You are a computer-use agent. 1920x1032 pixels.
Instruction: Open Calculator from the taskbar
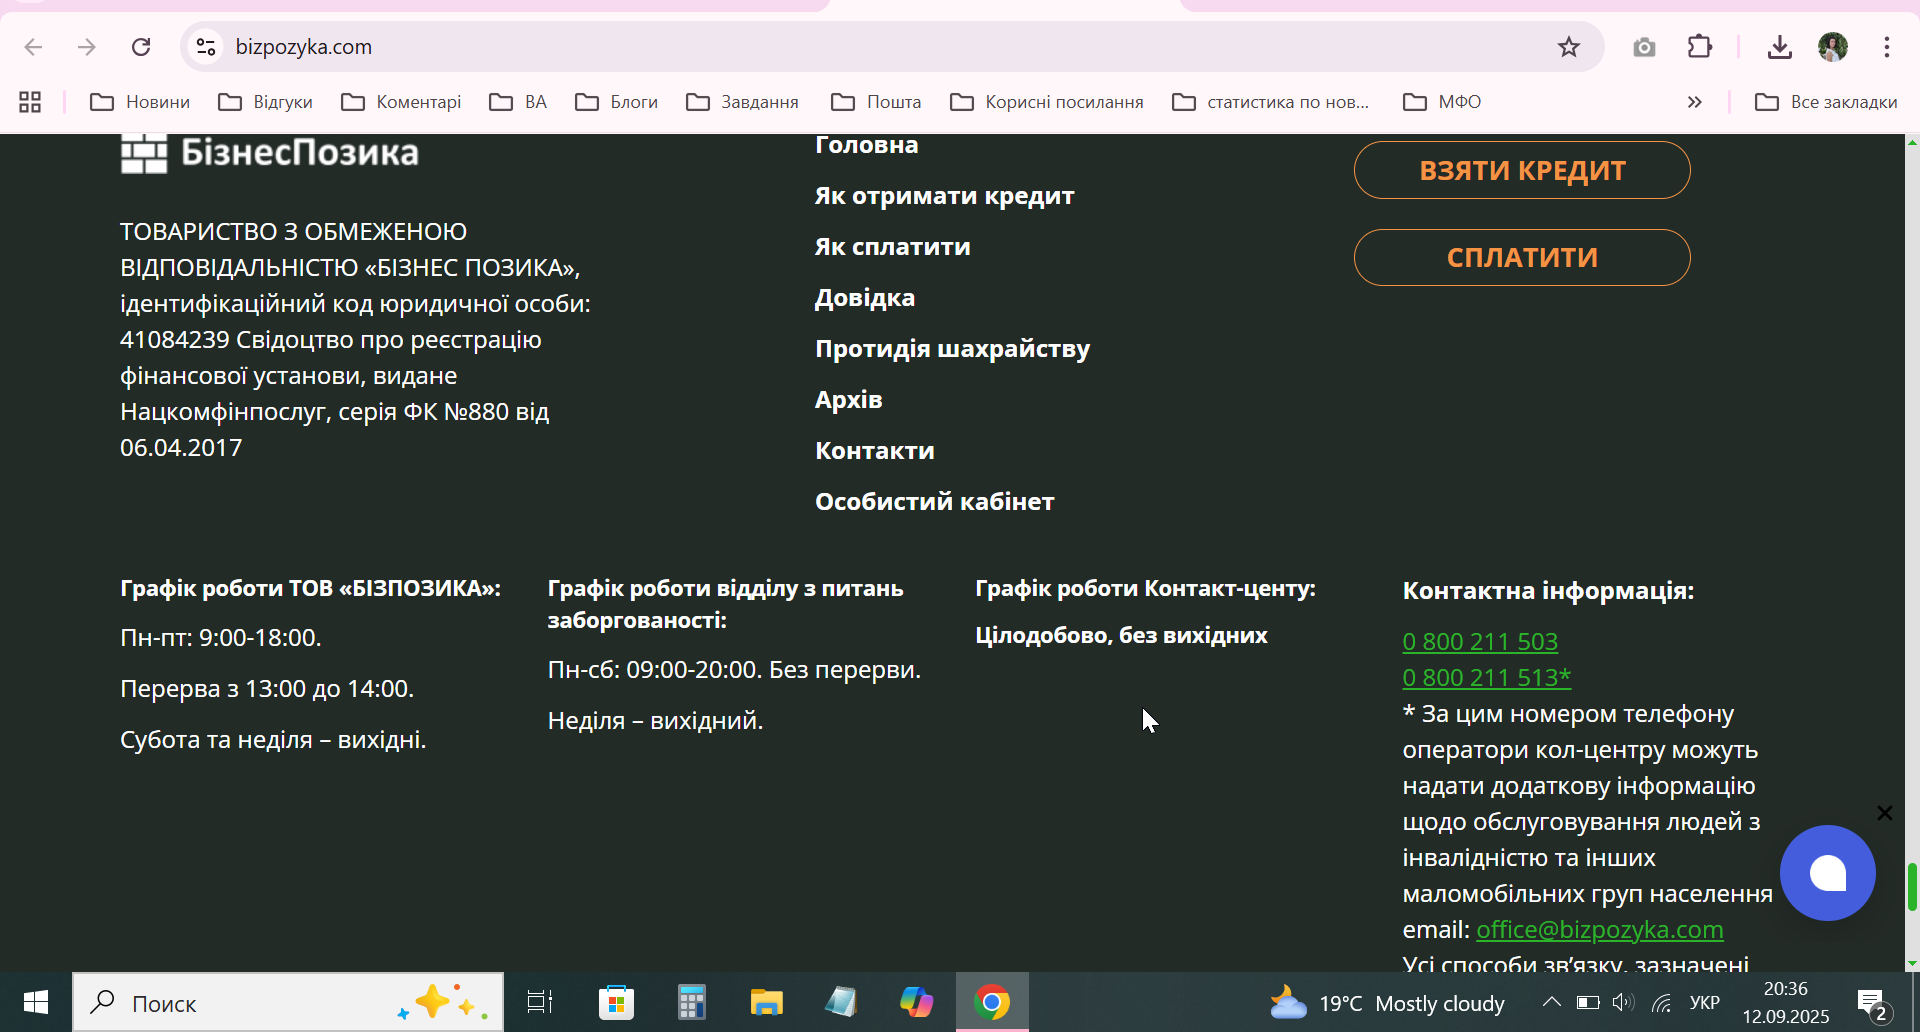click(691, 1002)
